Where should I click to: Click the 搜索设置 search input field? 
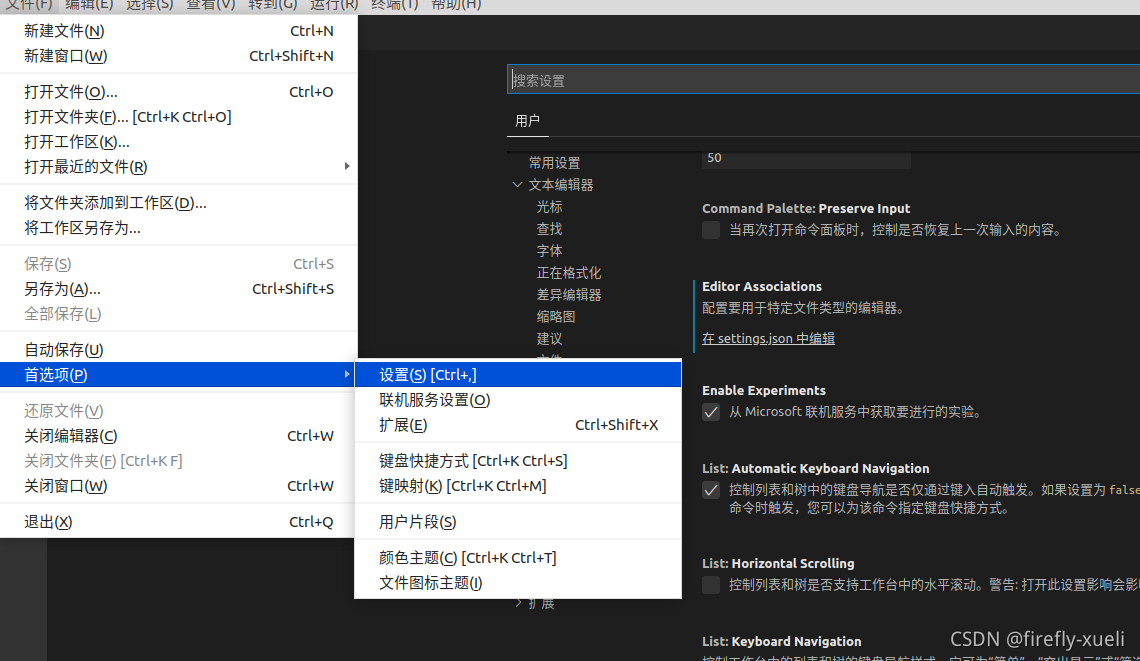click(x=700, y=78)
